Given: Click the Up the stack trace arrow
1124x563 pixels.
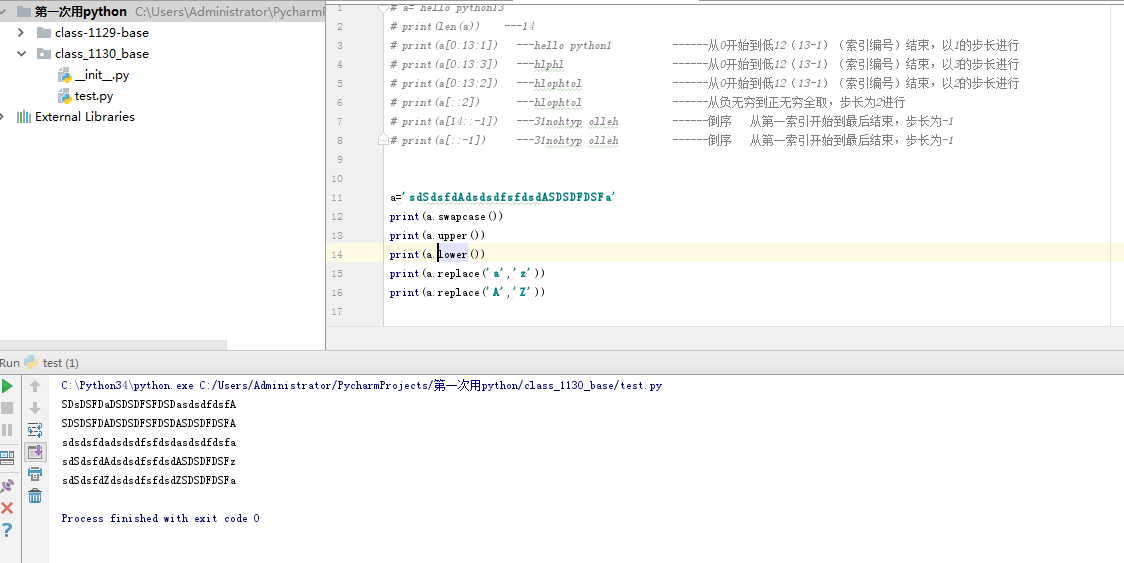Looking at the screenshot, I should pyautogui.click(x=35, y=386).
